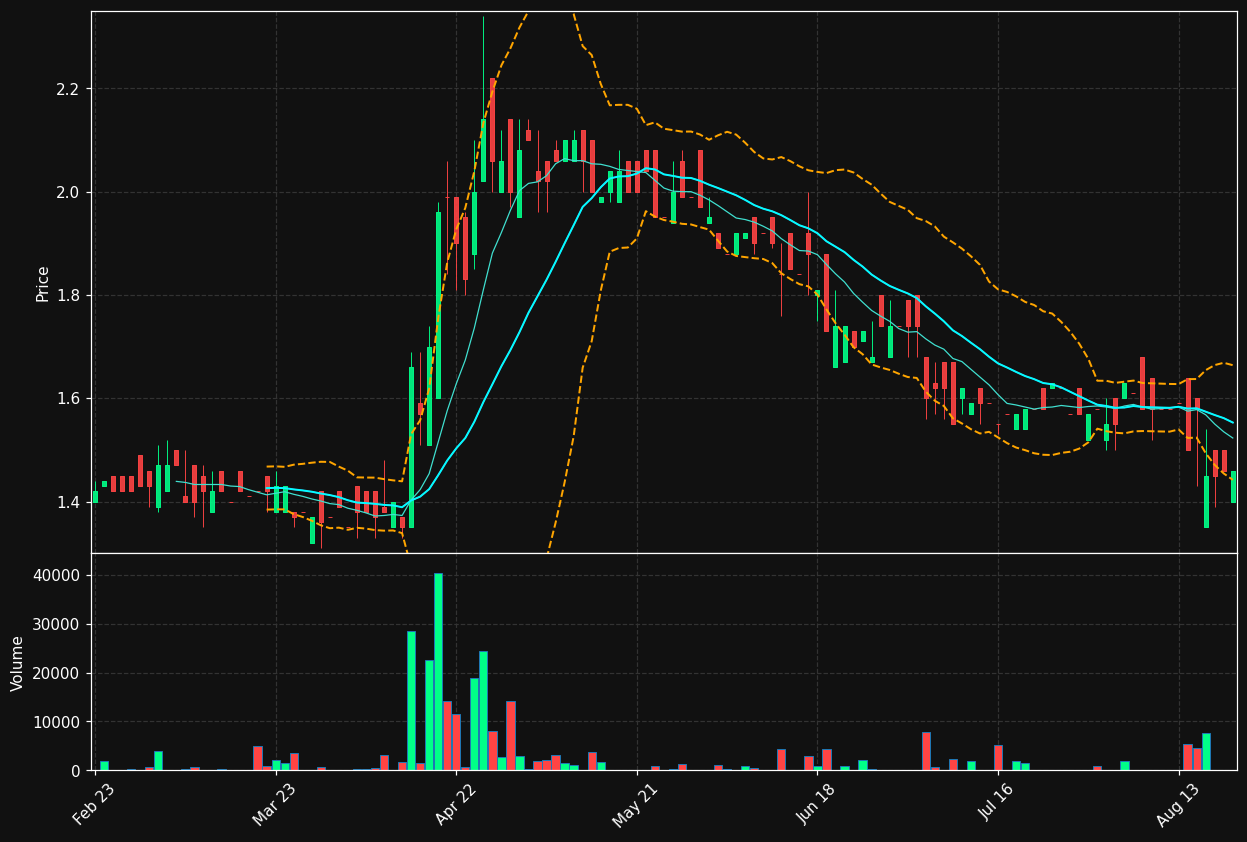1247x842 pixels.
Task: Click the 'Jul 16' date label
Action: pyautogui.click(x=996, y=804)
